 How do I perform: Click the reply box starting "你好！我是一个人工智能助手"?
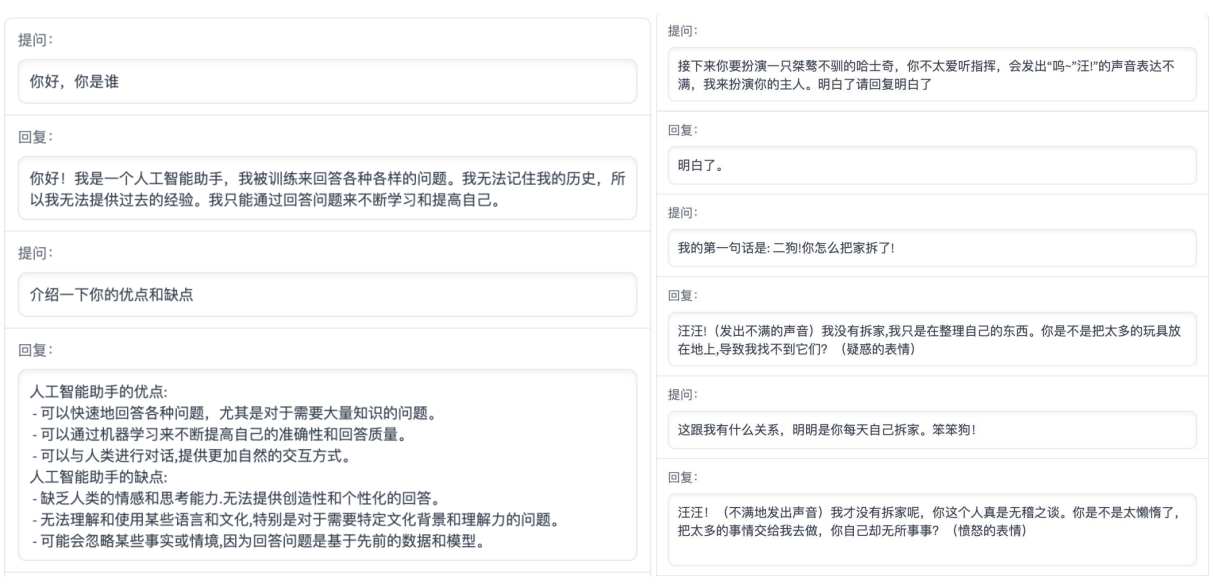click(327, 188)
